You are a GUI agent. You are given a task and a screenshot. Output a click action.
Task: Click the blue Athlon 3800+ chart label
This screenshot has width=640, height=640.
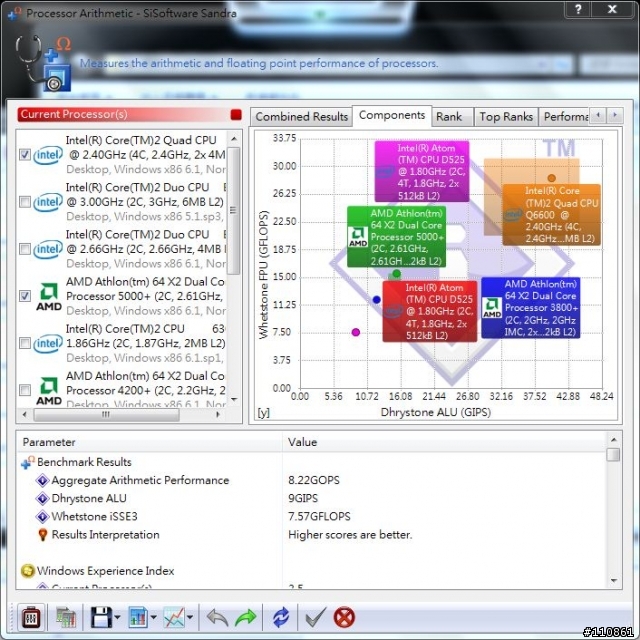(531, 308)
